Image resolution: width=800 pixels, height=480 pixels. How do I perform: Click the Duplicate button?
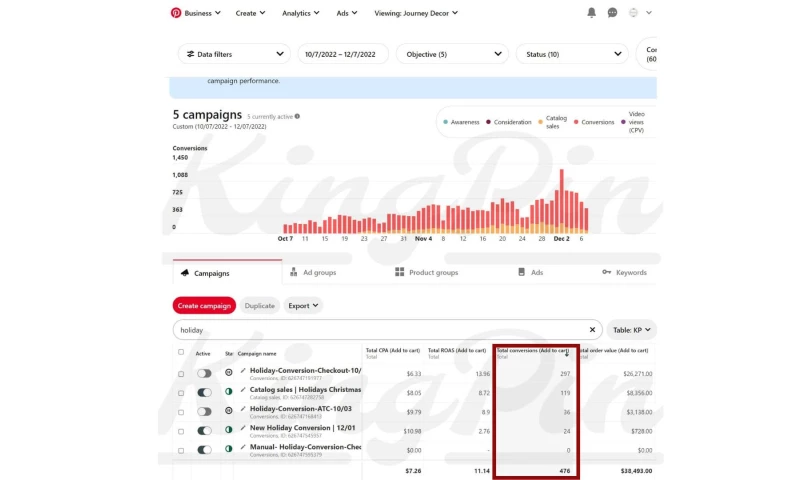click(x=260, y=305)
